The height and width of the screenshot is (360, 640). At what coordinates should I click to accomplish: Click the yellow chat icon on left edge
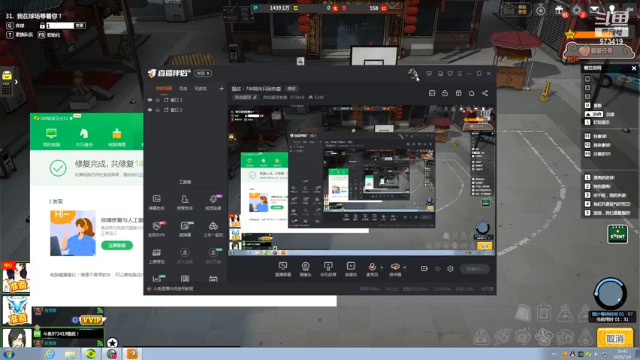[x=7, y=76]
